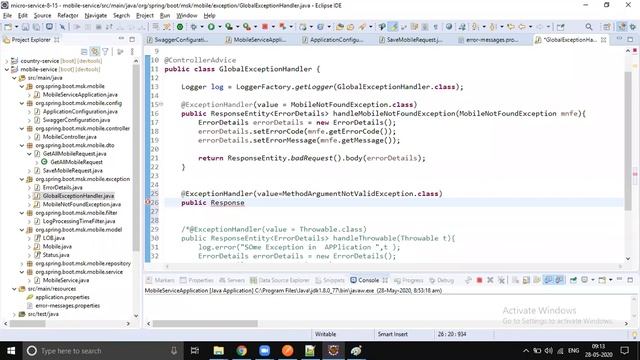Click Remove All Terminated Launches icon

point(501,280)
